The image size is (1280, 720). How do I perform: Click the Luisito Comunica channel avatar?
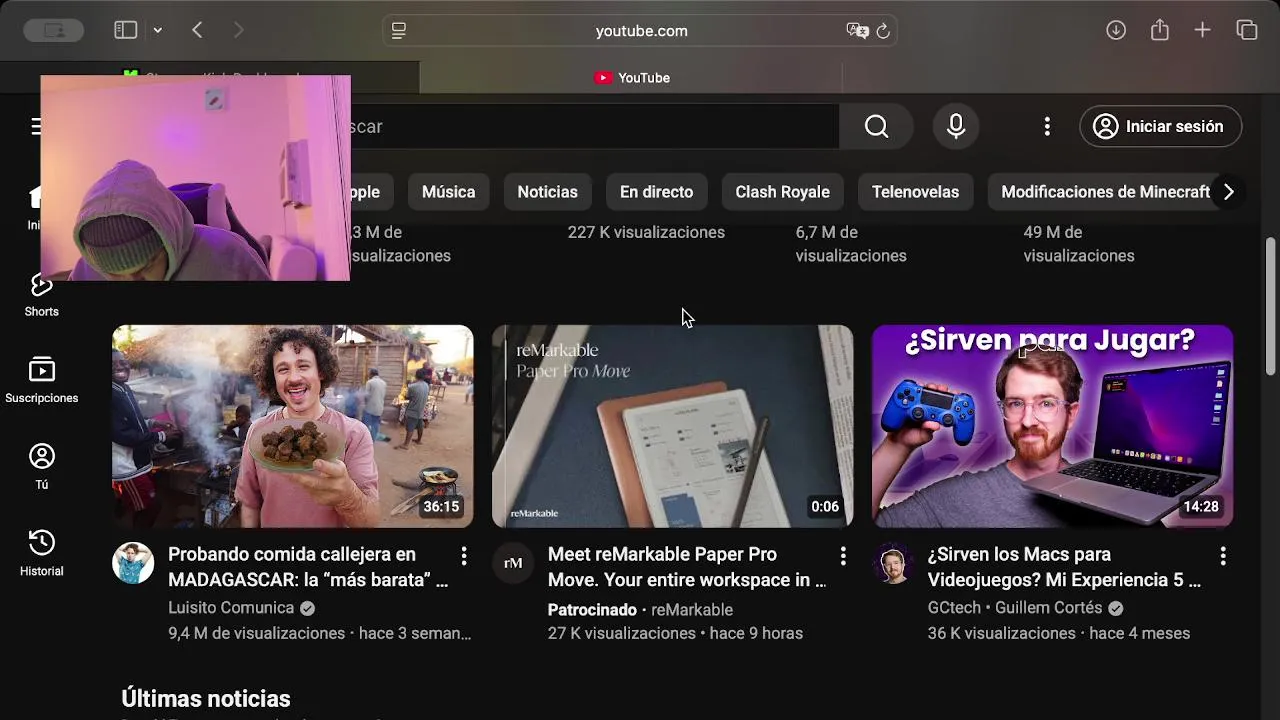pos(133,563)
